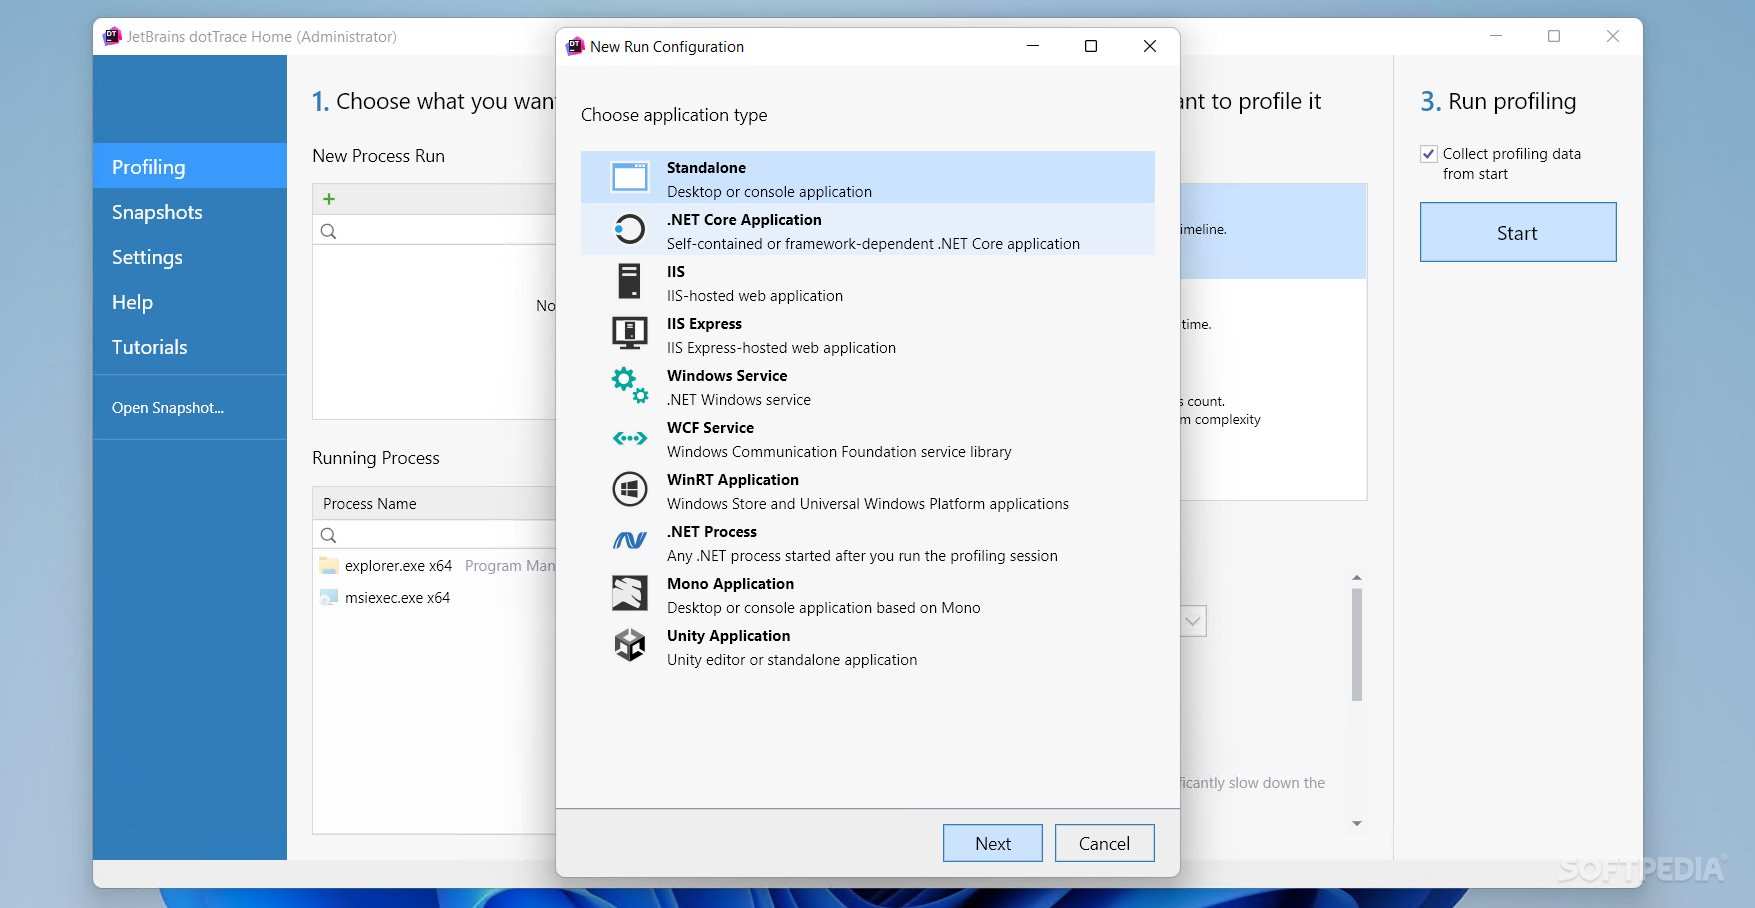The image size is (1755, 908).
Task: Click 'IIS Express-hosted web application' description
Action: [781, 348]
